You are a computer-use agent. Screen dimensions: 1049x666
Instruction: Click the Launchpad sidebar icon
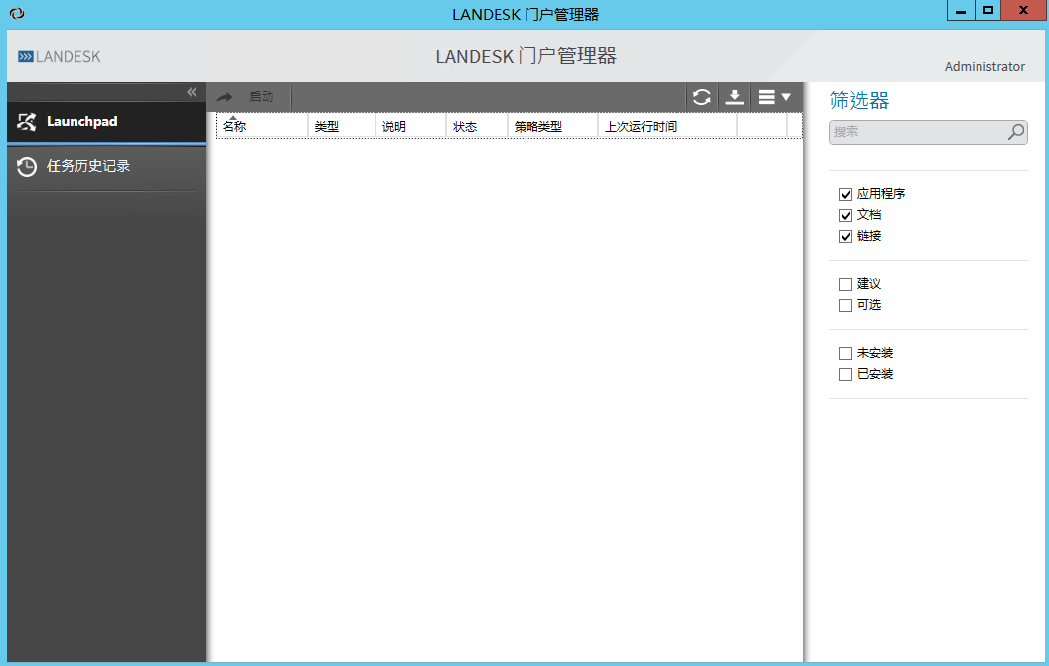27,122
